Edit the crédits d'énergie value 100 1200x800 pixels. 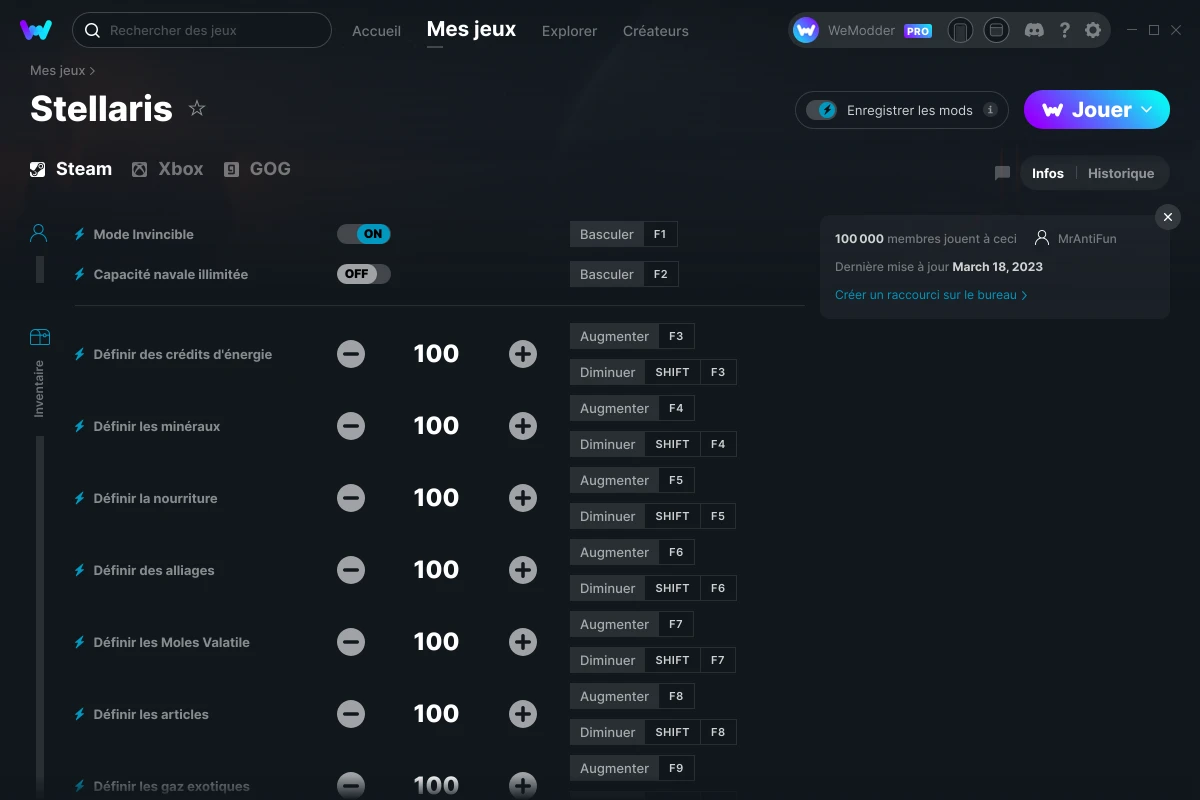point(436,354)
